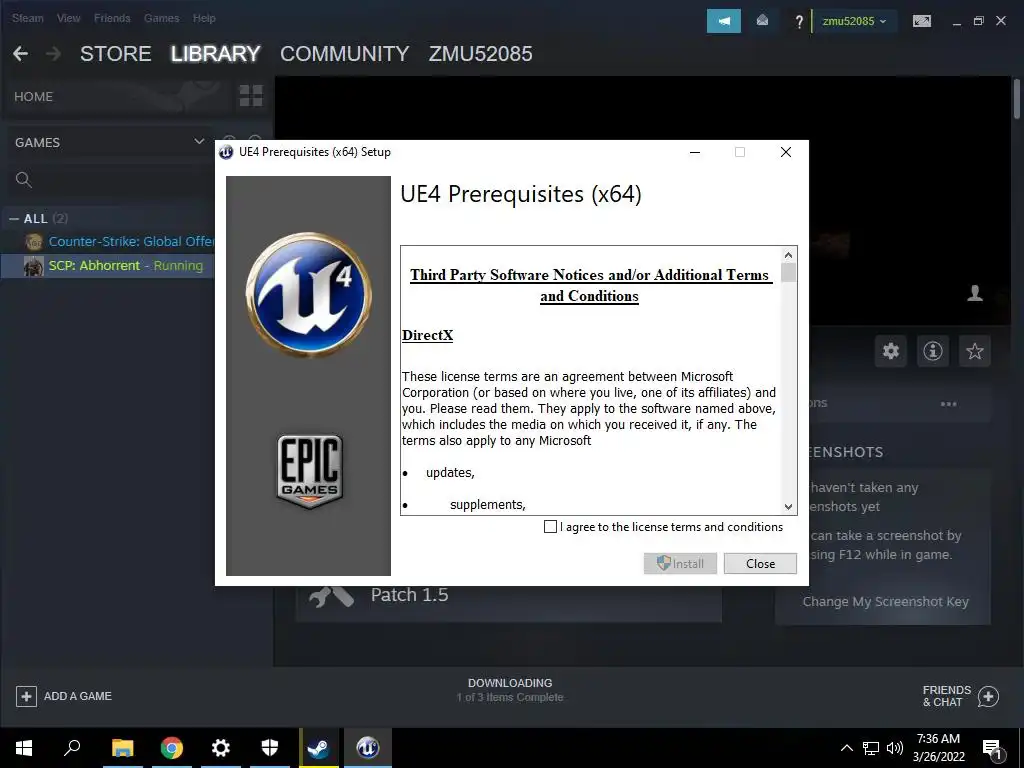The image size is (1024, 768).
Task: Open Windows Settings from taskbar
Action: [221, 748]
